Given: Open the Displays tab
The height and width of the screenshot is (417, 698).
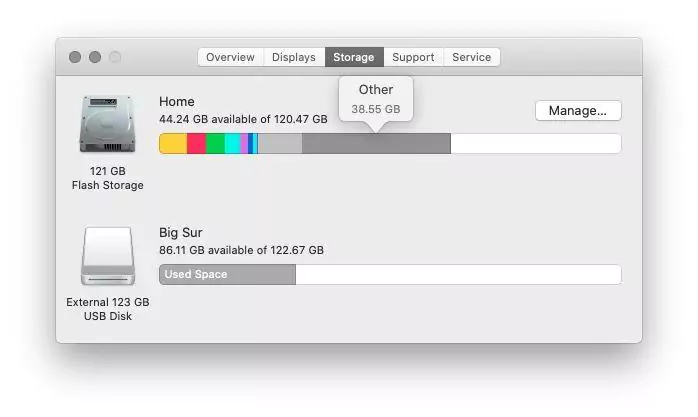Looking at the screenshot, I should point(294,57).
